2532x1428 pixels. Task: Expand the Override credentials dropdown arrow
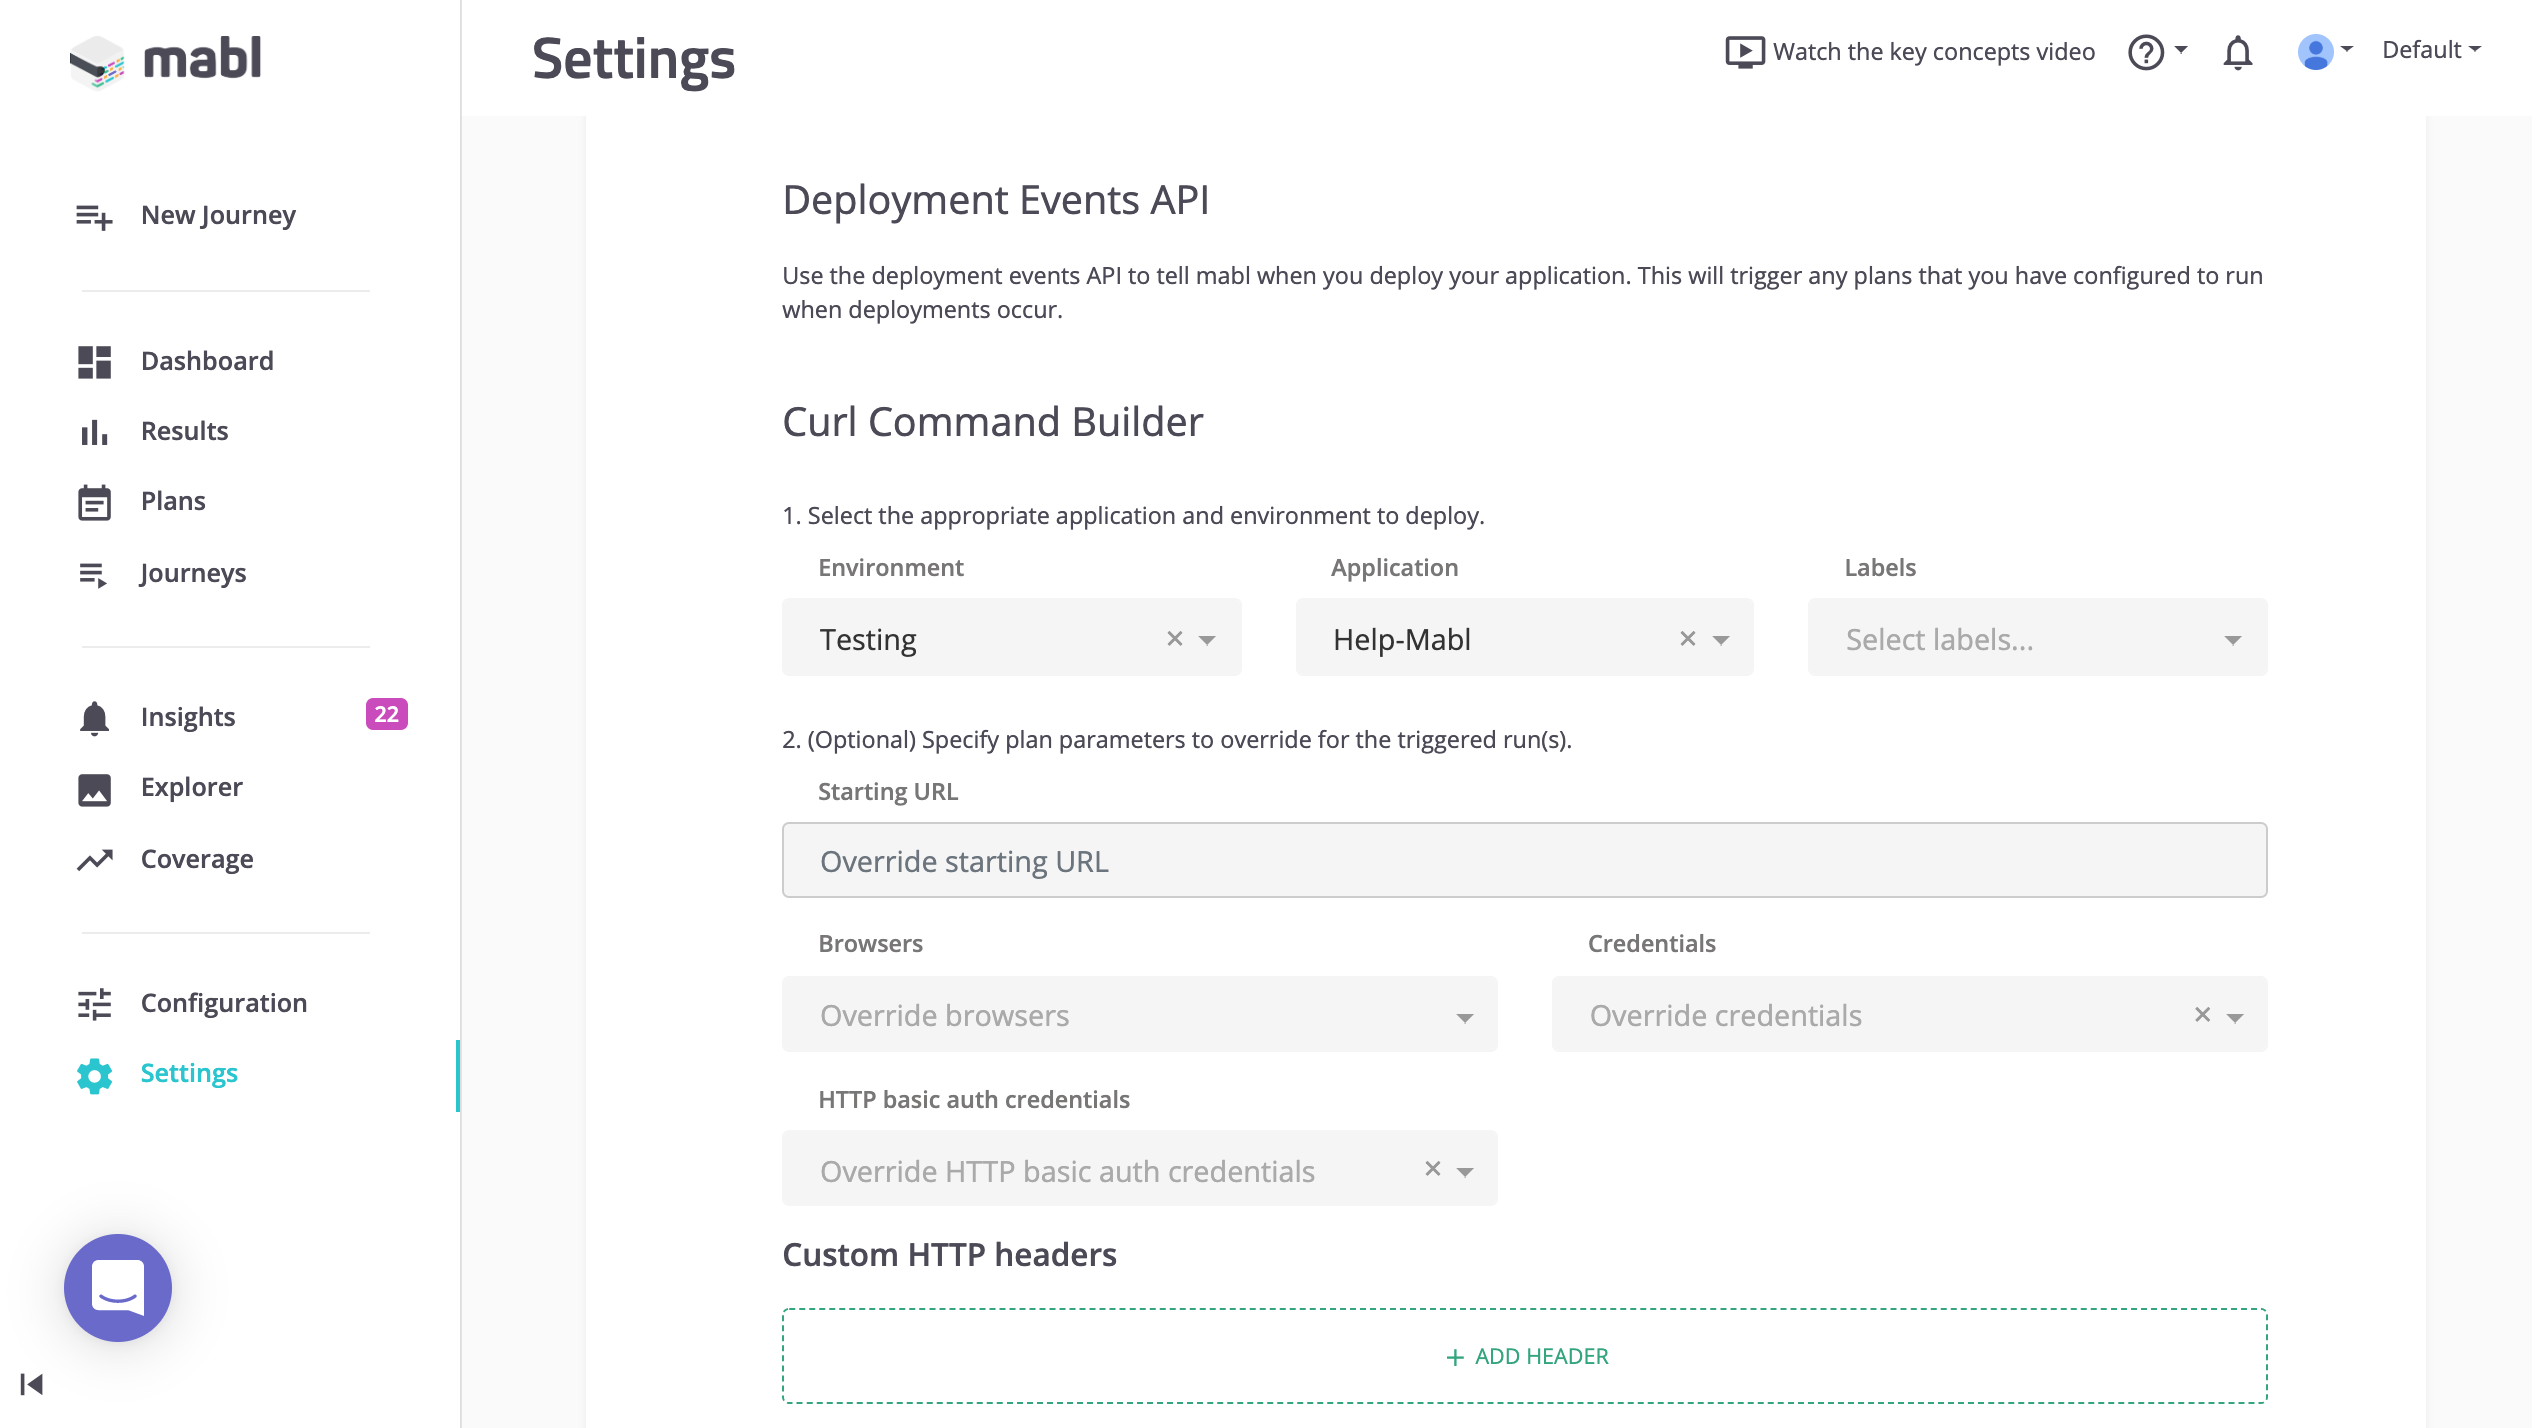[2235, 1017]
